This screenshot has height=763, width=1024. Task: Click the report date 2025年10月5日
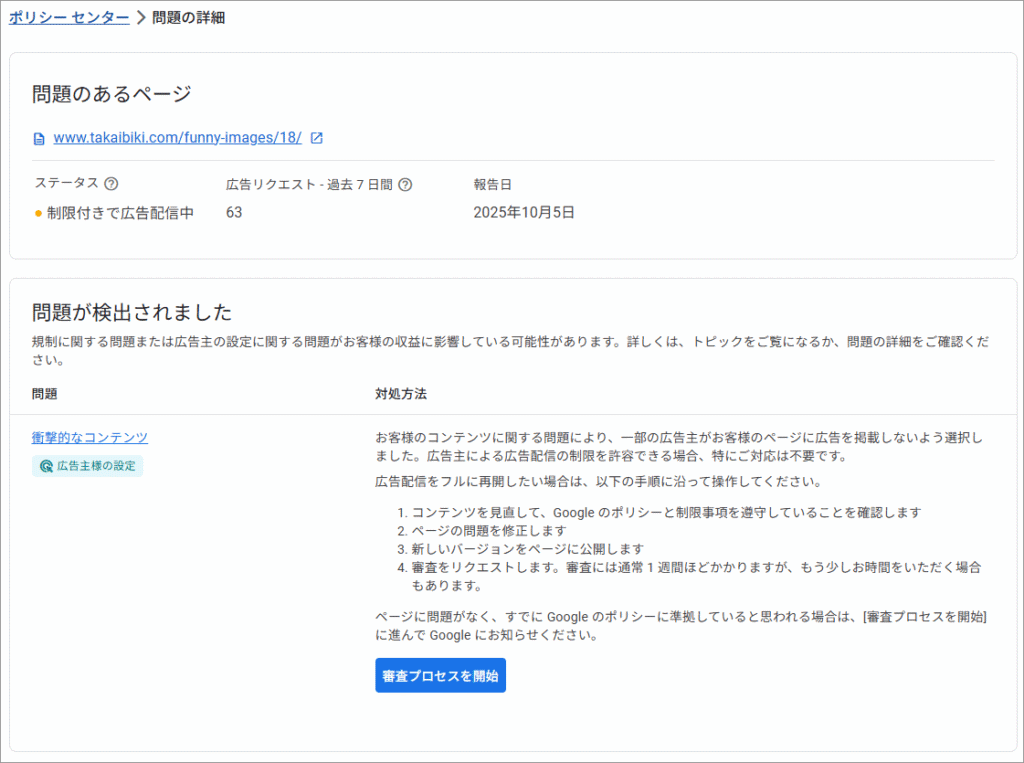pyautogui.click(x=524, y=213)
